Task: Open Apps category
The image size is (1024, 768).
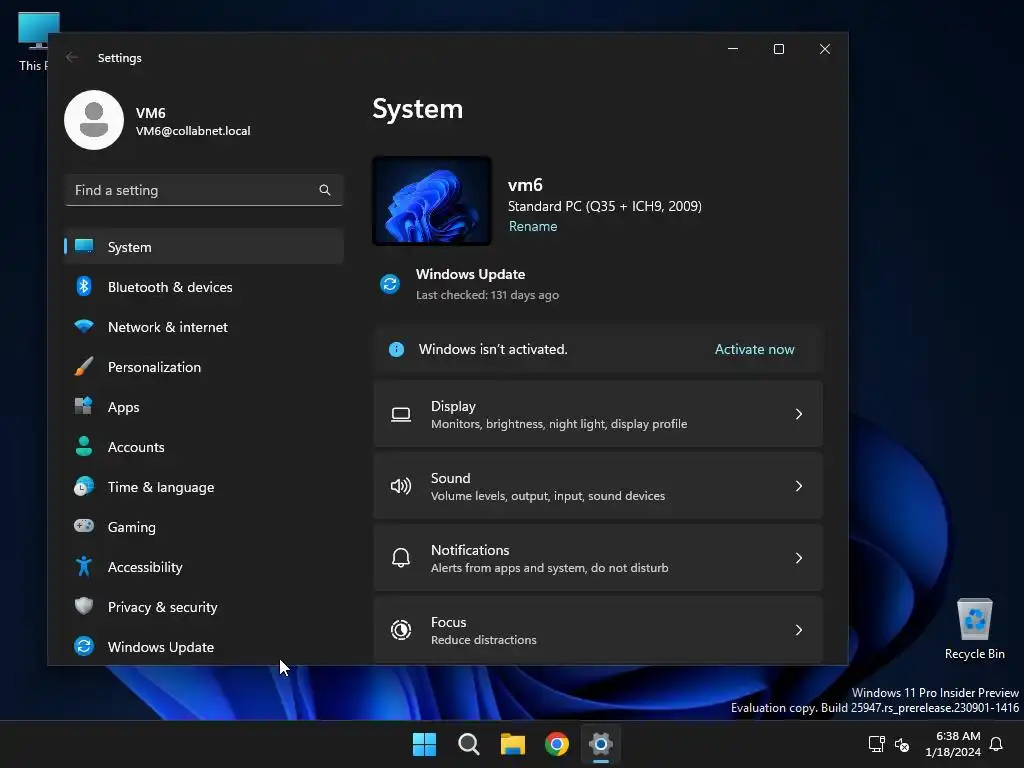Action: [x=123, y=407]
